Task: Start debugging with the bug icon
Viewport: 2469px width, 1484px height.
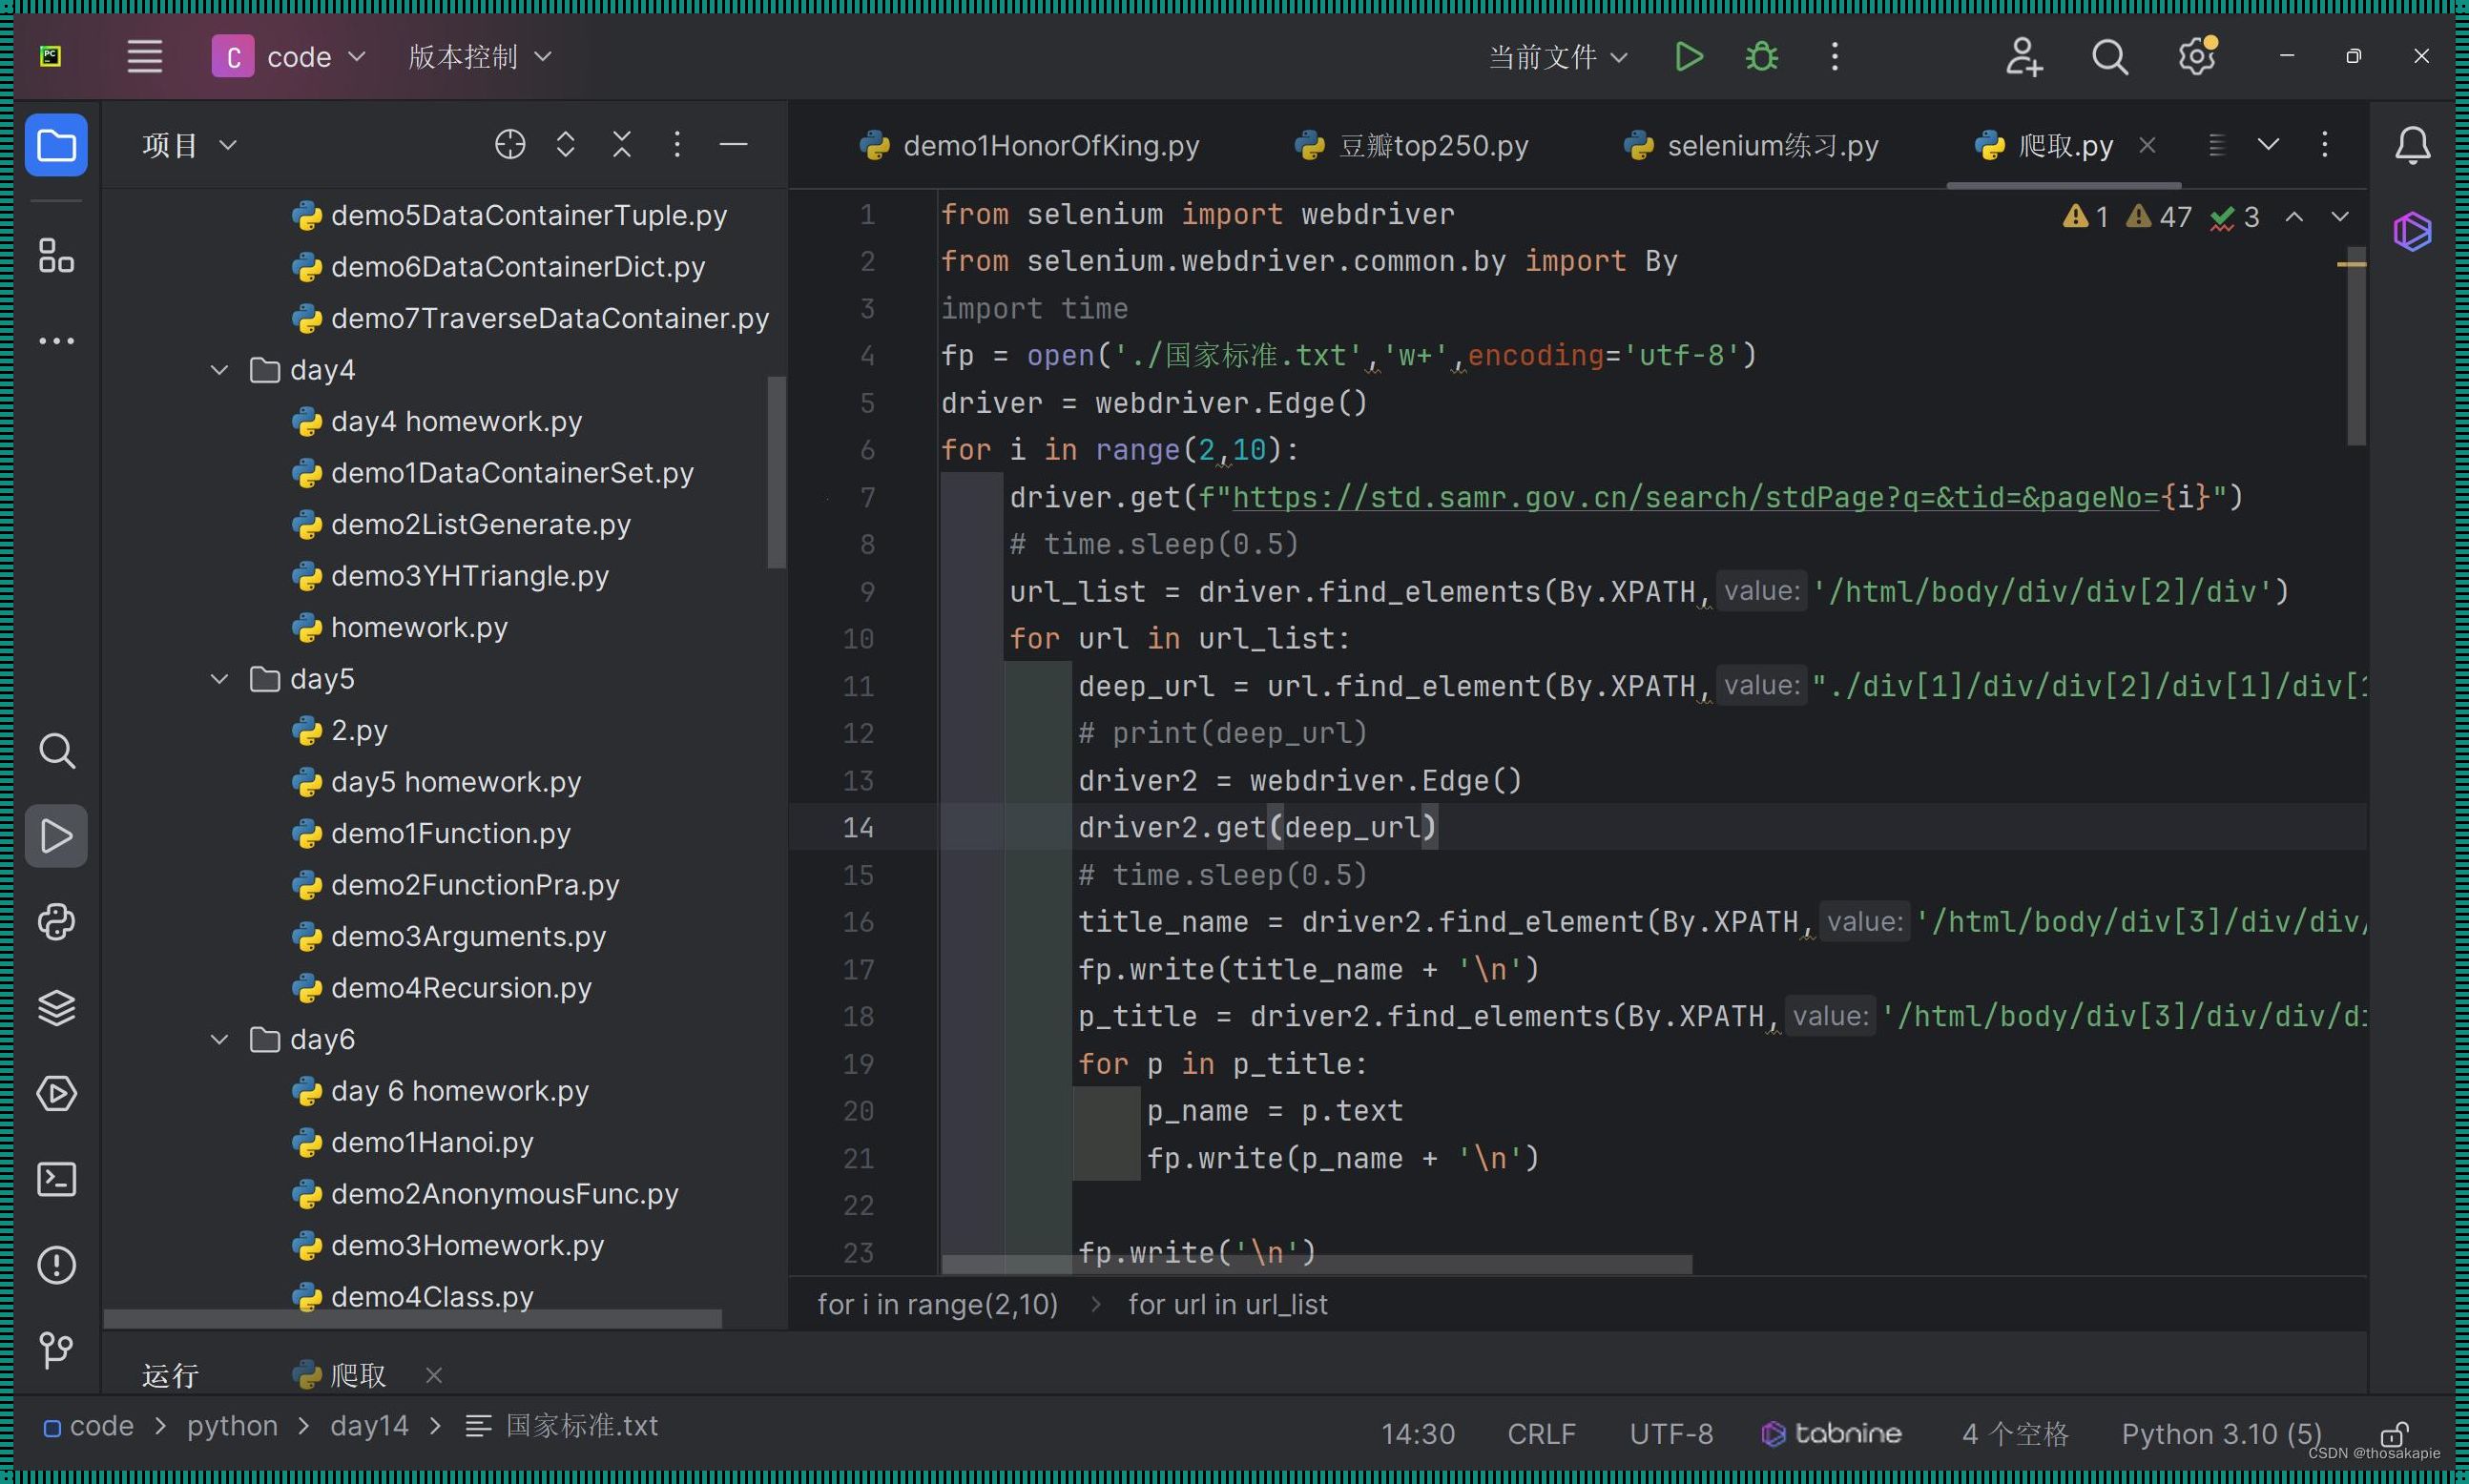Action: pyautogui.click(x=1762, y=57)
